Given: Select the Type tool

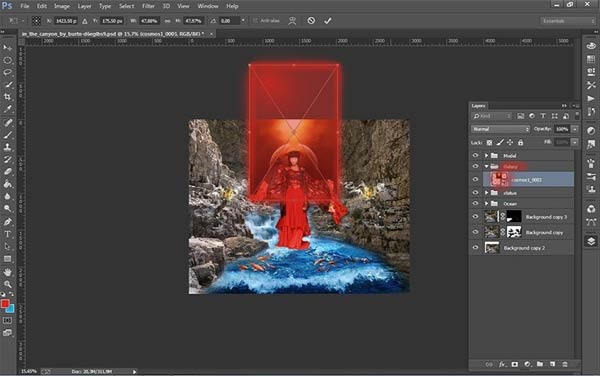Looking at the screenshot, I should point(7,234).
